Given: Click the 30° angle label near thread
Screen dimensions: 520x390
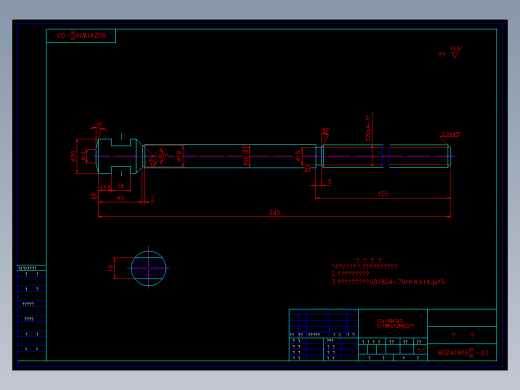Looking at the screenshot, I should (x=326, y=130).
